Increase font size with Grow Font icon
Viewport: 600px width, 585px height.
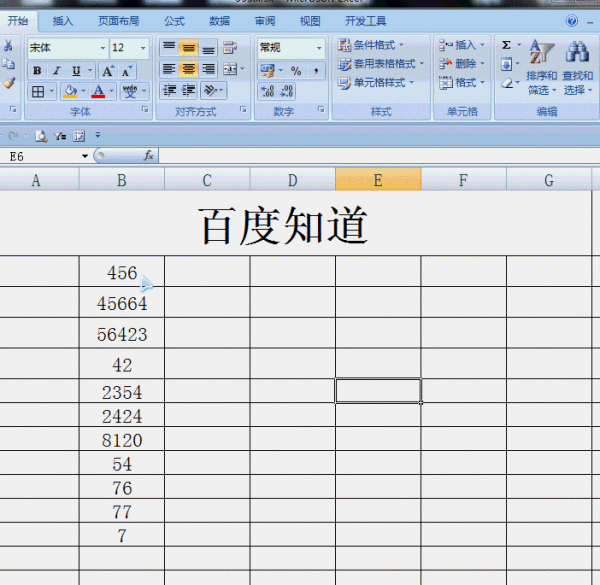pyautogui.click(x=108, y=71)
